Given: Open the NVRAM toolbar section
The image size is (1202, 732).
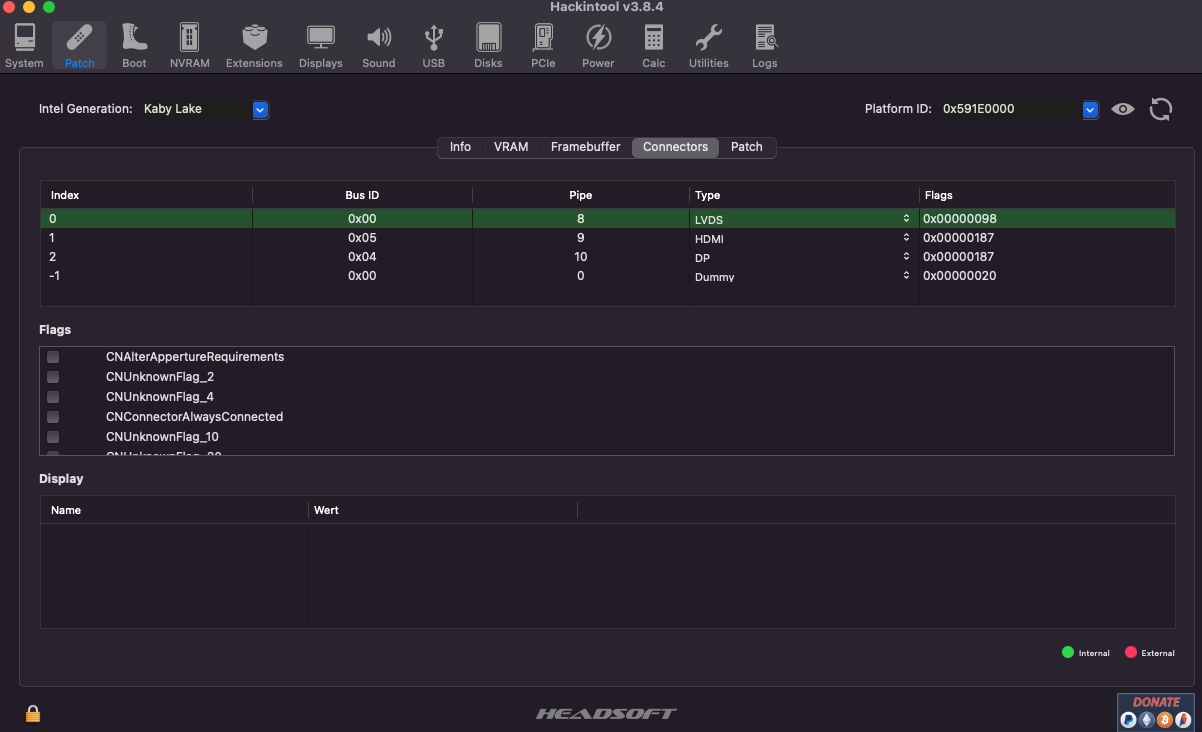Looking at the screenshot, I should 189,46.
